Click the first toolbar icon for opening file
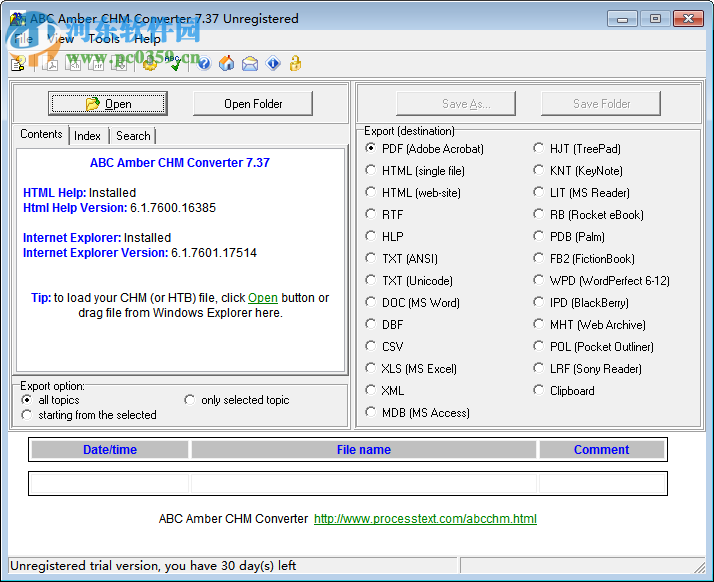 tap(18, 64)
